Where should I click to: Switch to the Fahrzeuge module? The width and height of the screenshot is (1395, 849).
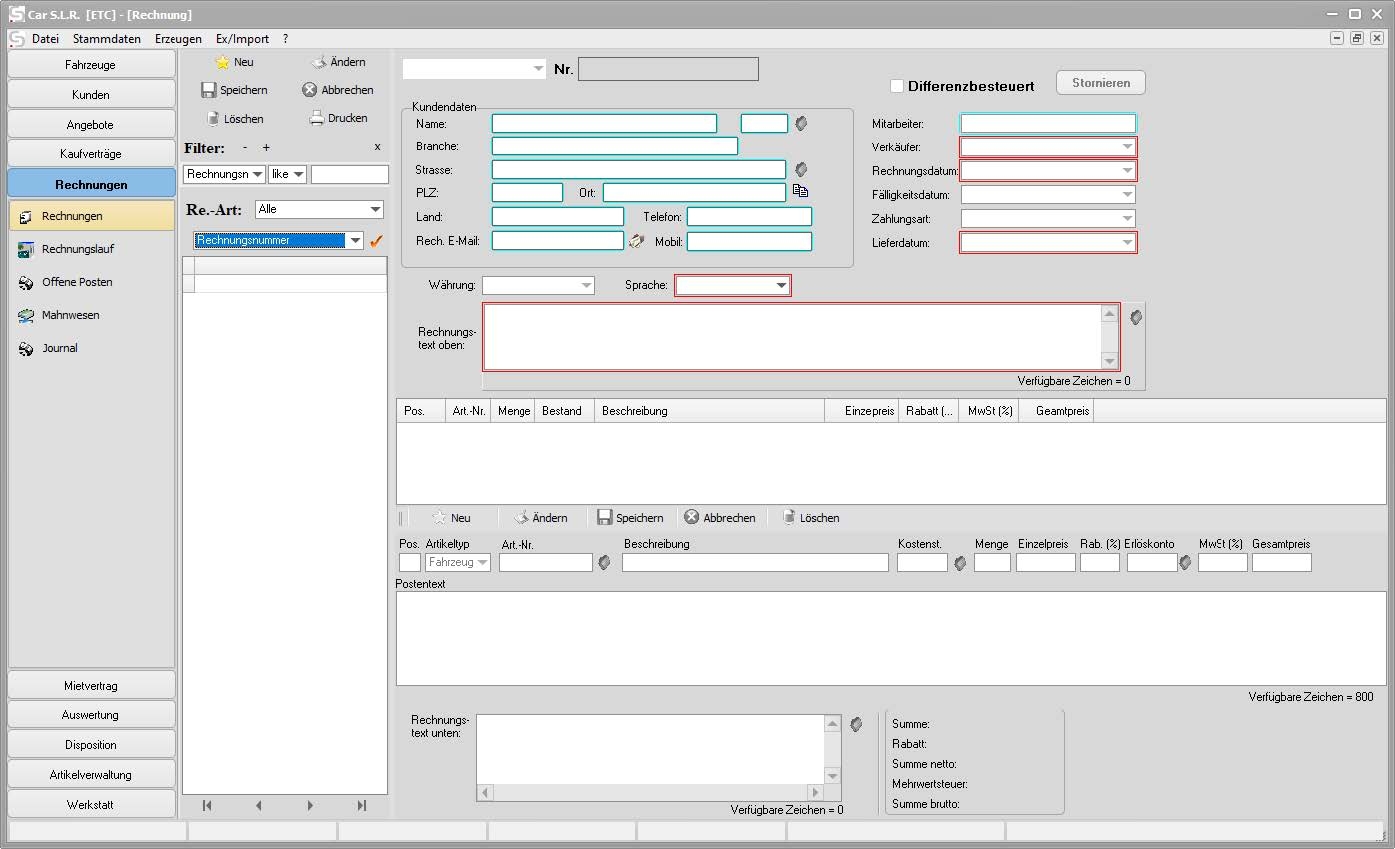pos(91,65)
